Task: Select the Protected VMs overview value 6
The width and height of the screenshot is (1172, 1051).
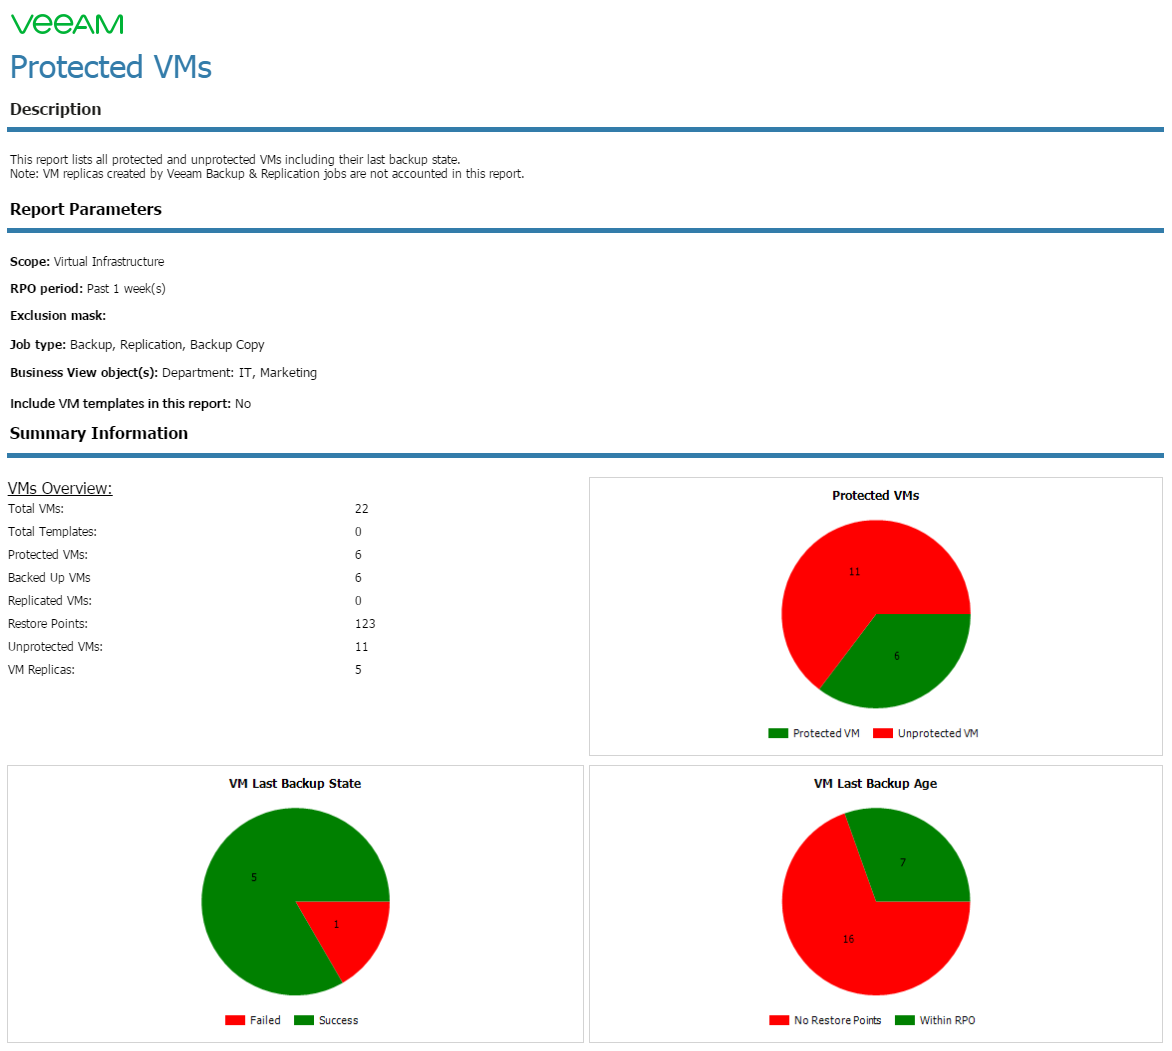Action: (358, 555)
